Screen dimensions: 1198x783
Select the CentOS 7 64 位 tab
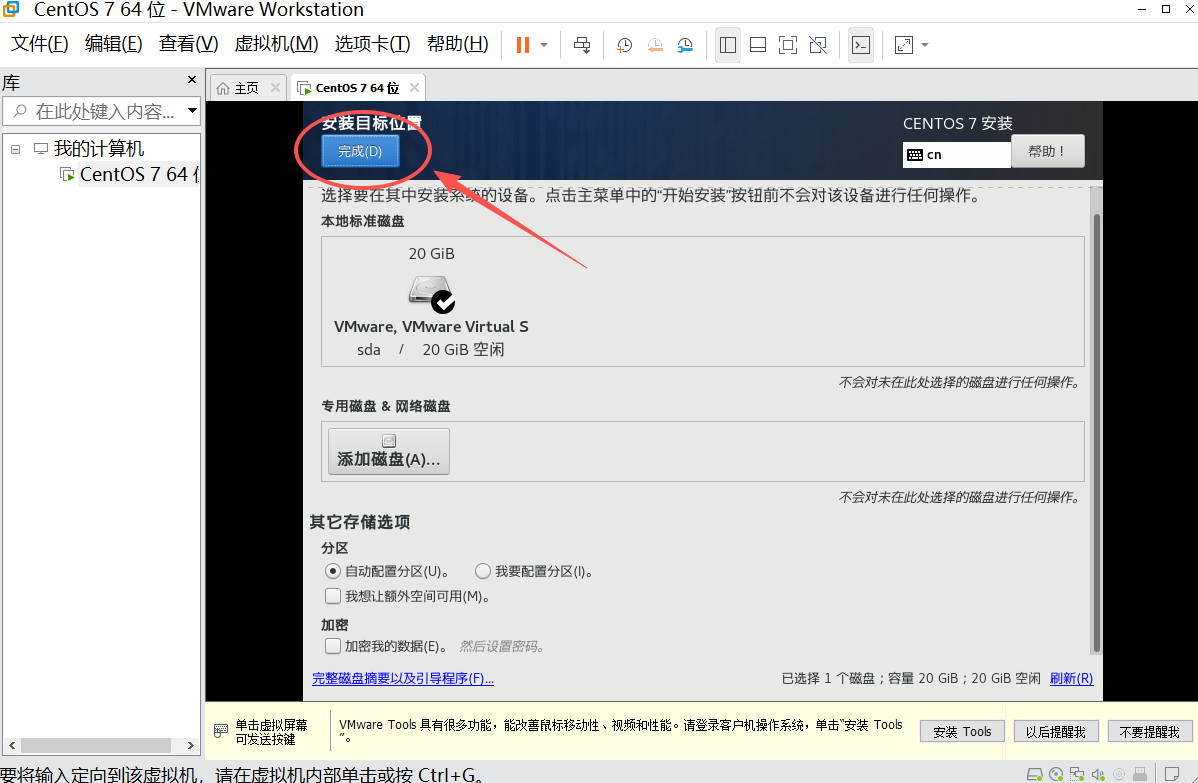click(358, 88)
